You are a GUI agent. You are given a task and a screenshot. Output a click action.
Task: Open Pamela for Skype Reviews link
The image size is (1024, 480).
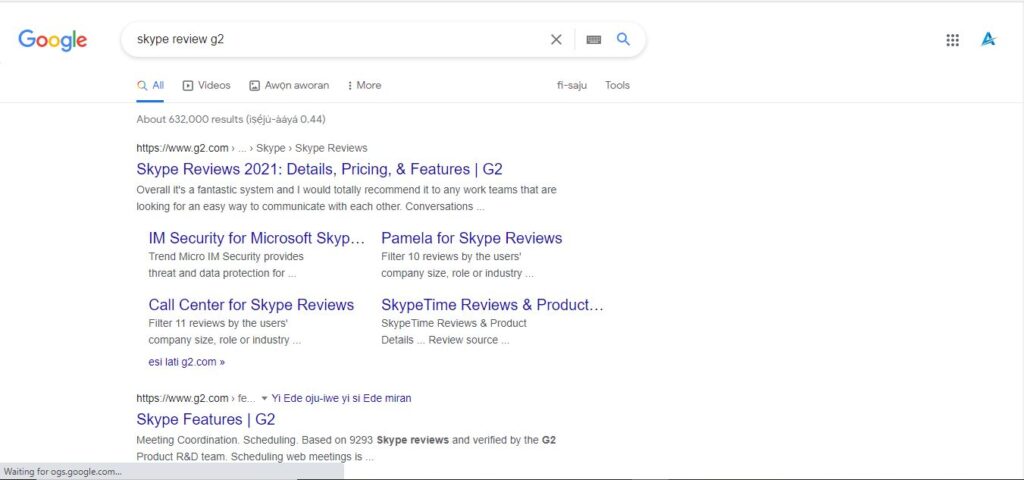pos(472,238)
